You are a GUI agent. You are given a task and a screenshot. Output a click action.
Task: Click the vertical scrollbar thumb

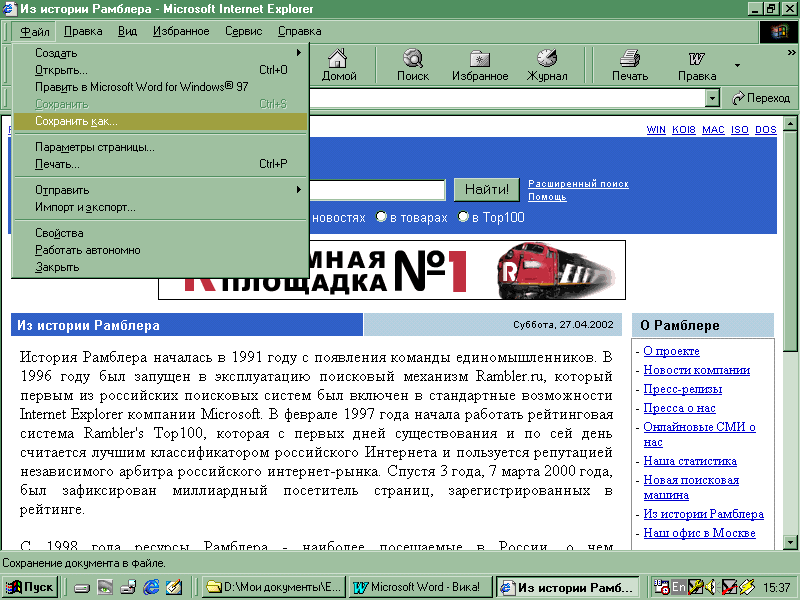click(790, 240)
